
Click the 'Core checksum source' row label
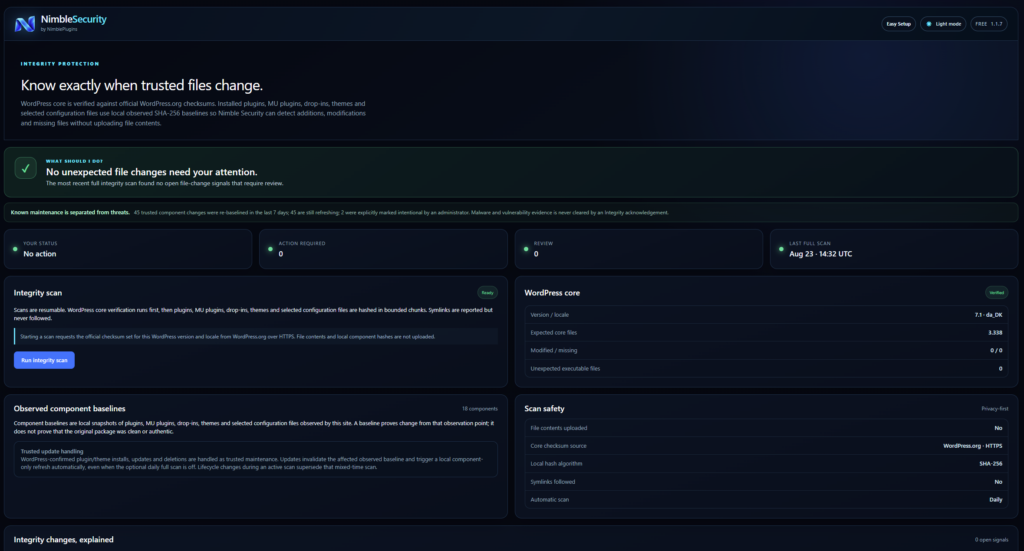[x=558, y=446]
